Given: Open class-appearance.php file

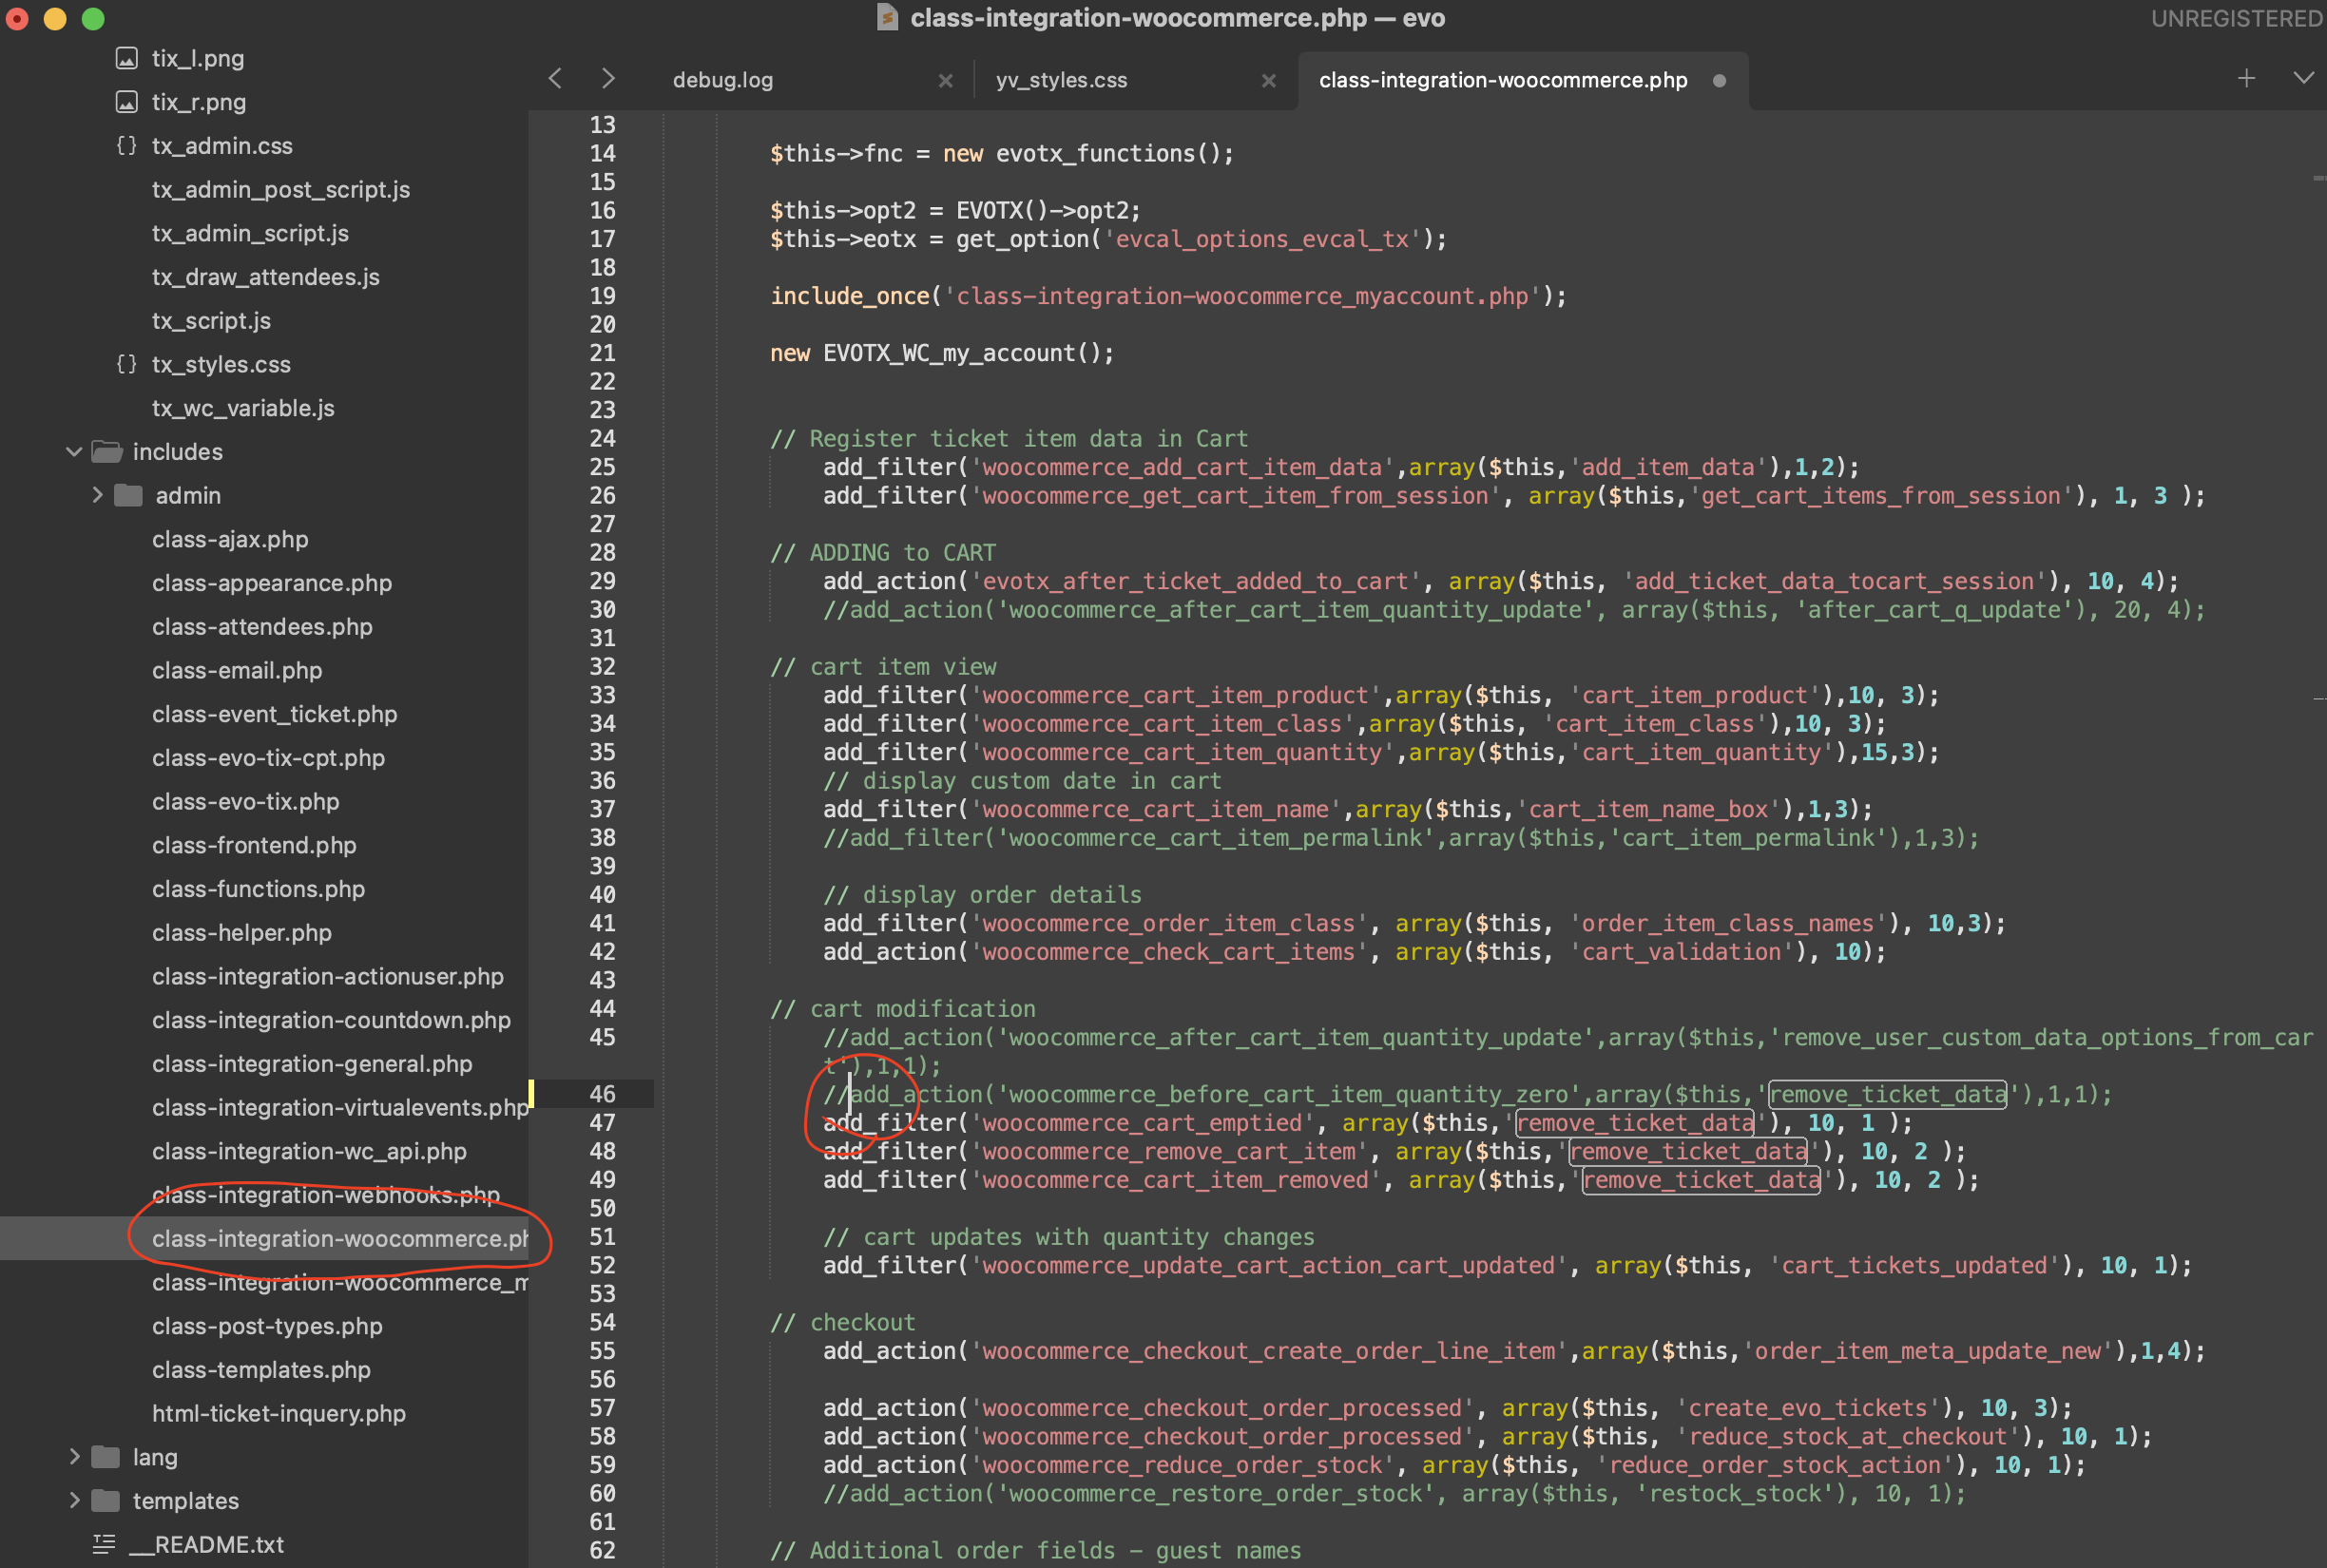Looking at the screenshot, I should click(x=272, y=583).
